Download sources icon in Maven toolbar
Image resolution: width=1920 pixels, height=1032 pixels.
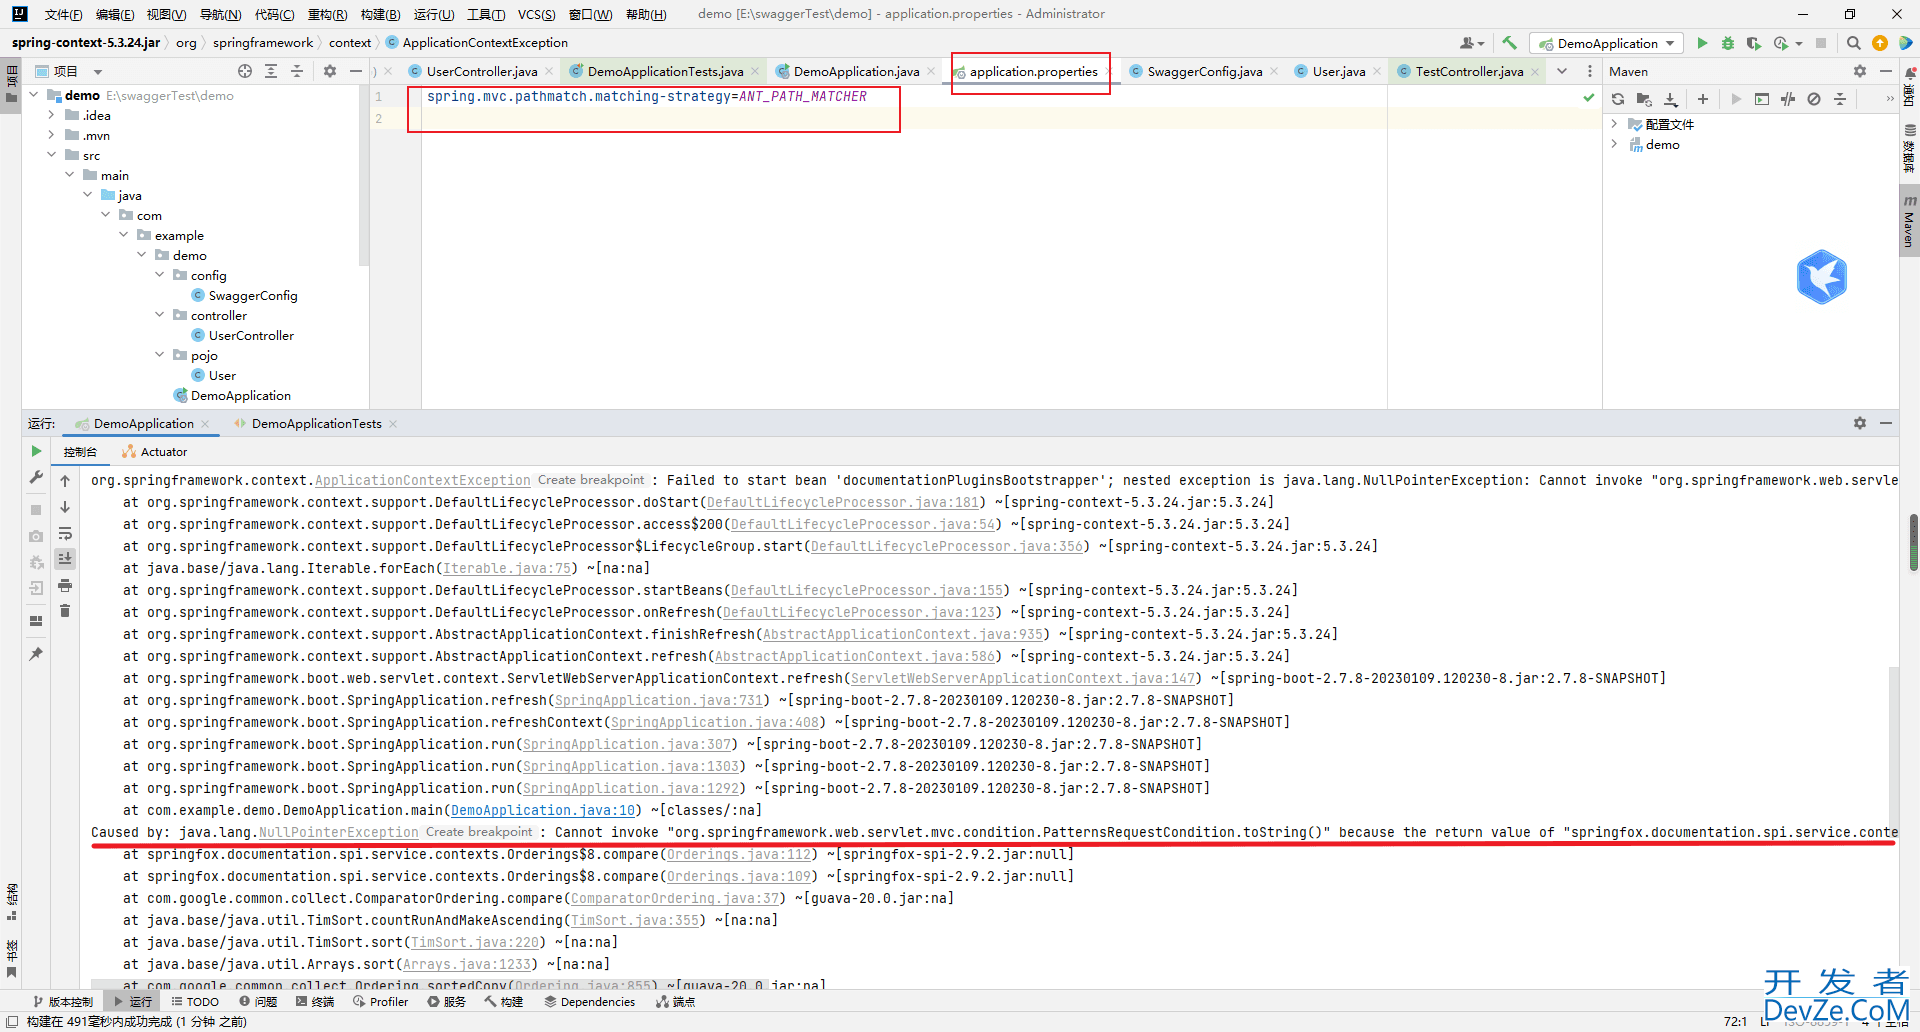(x=1670, y=99)
